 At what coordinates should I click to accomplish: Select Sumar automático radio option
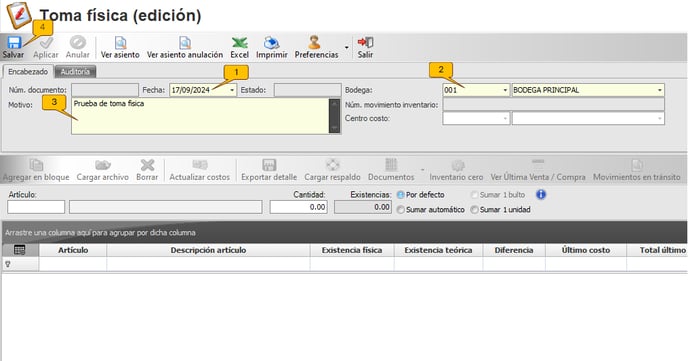click(400, 210)
